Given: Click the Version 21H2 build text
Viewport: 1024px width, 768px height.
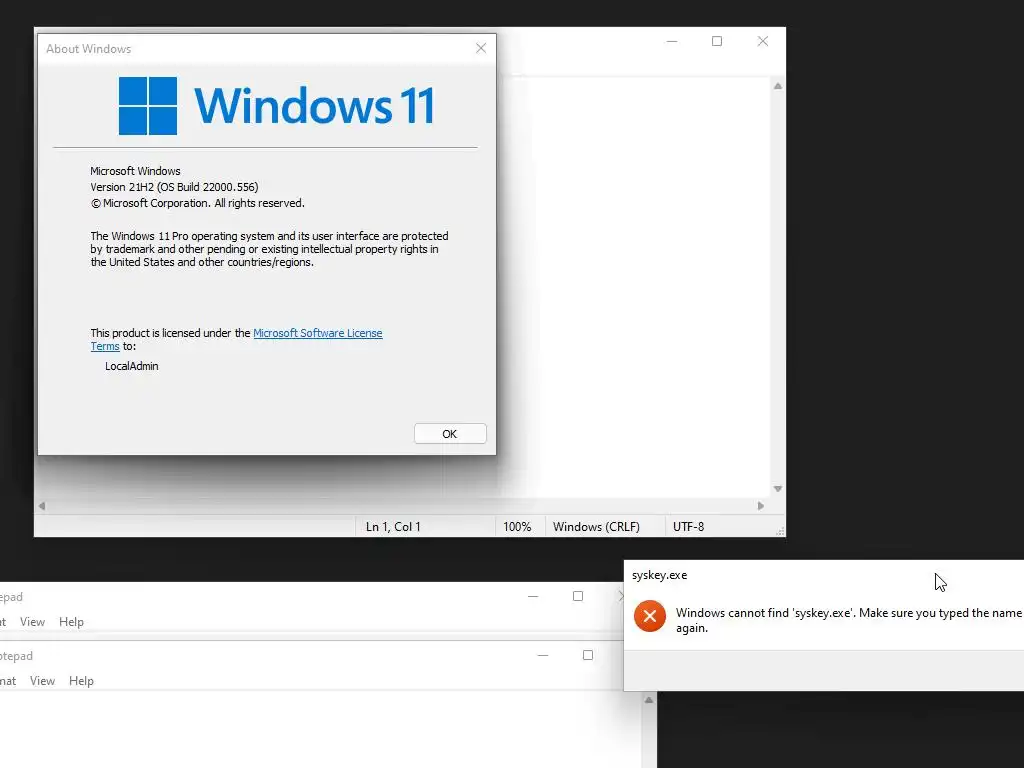Looking at the screenshot, I should pyautogui.click(x=174, y=187).
